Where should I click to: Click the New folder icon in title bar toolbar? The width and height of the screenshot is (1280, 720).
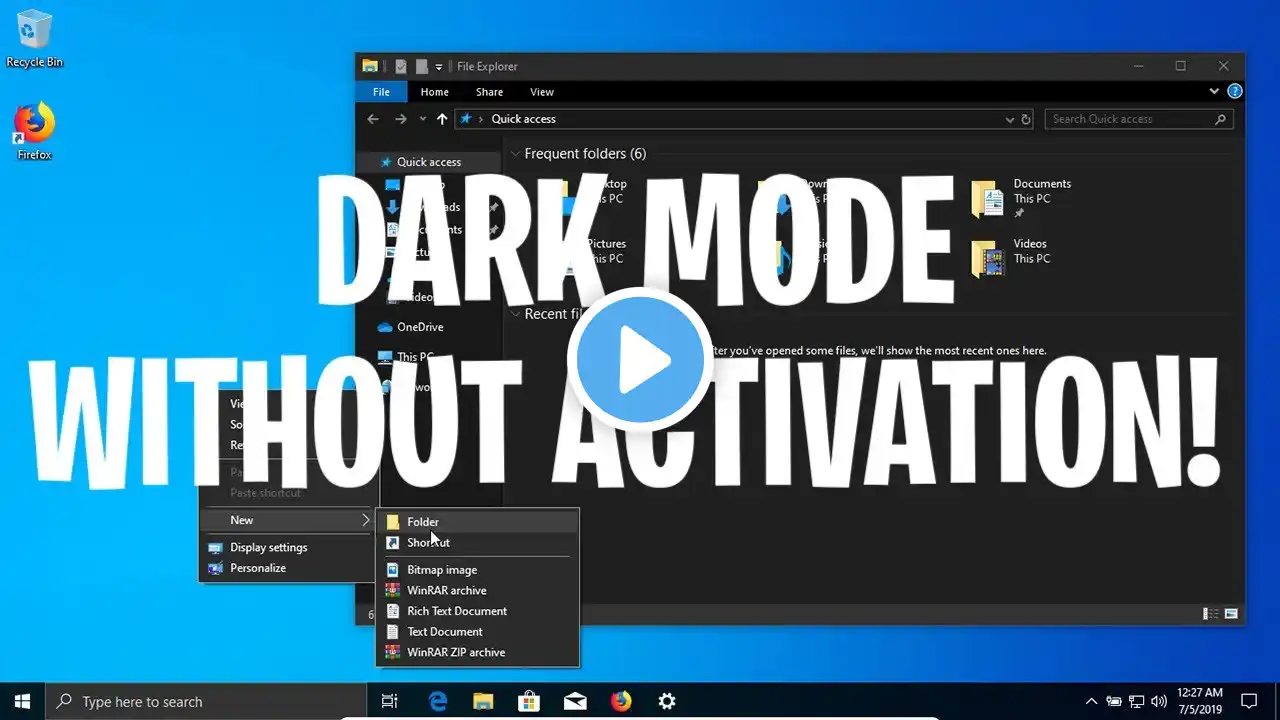(x=422, y=66)
